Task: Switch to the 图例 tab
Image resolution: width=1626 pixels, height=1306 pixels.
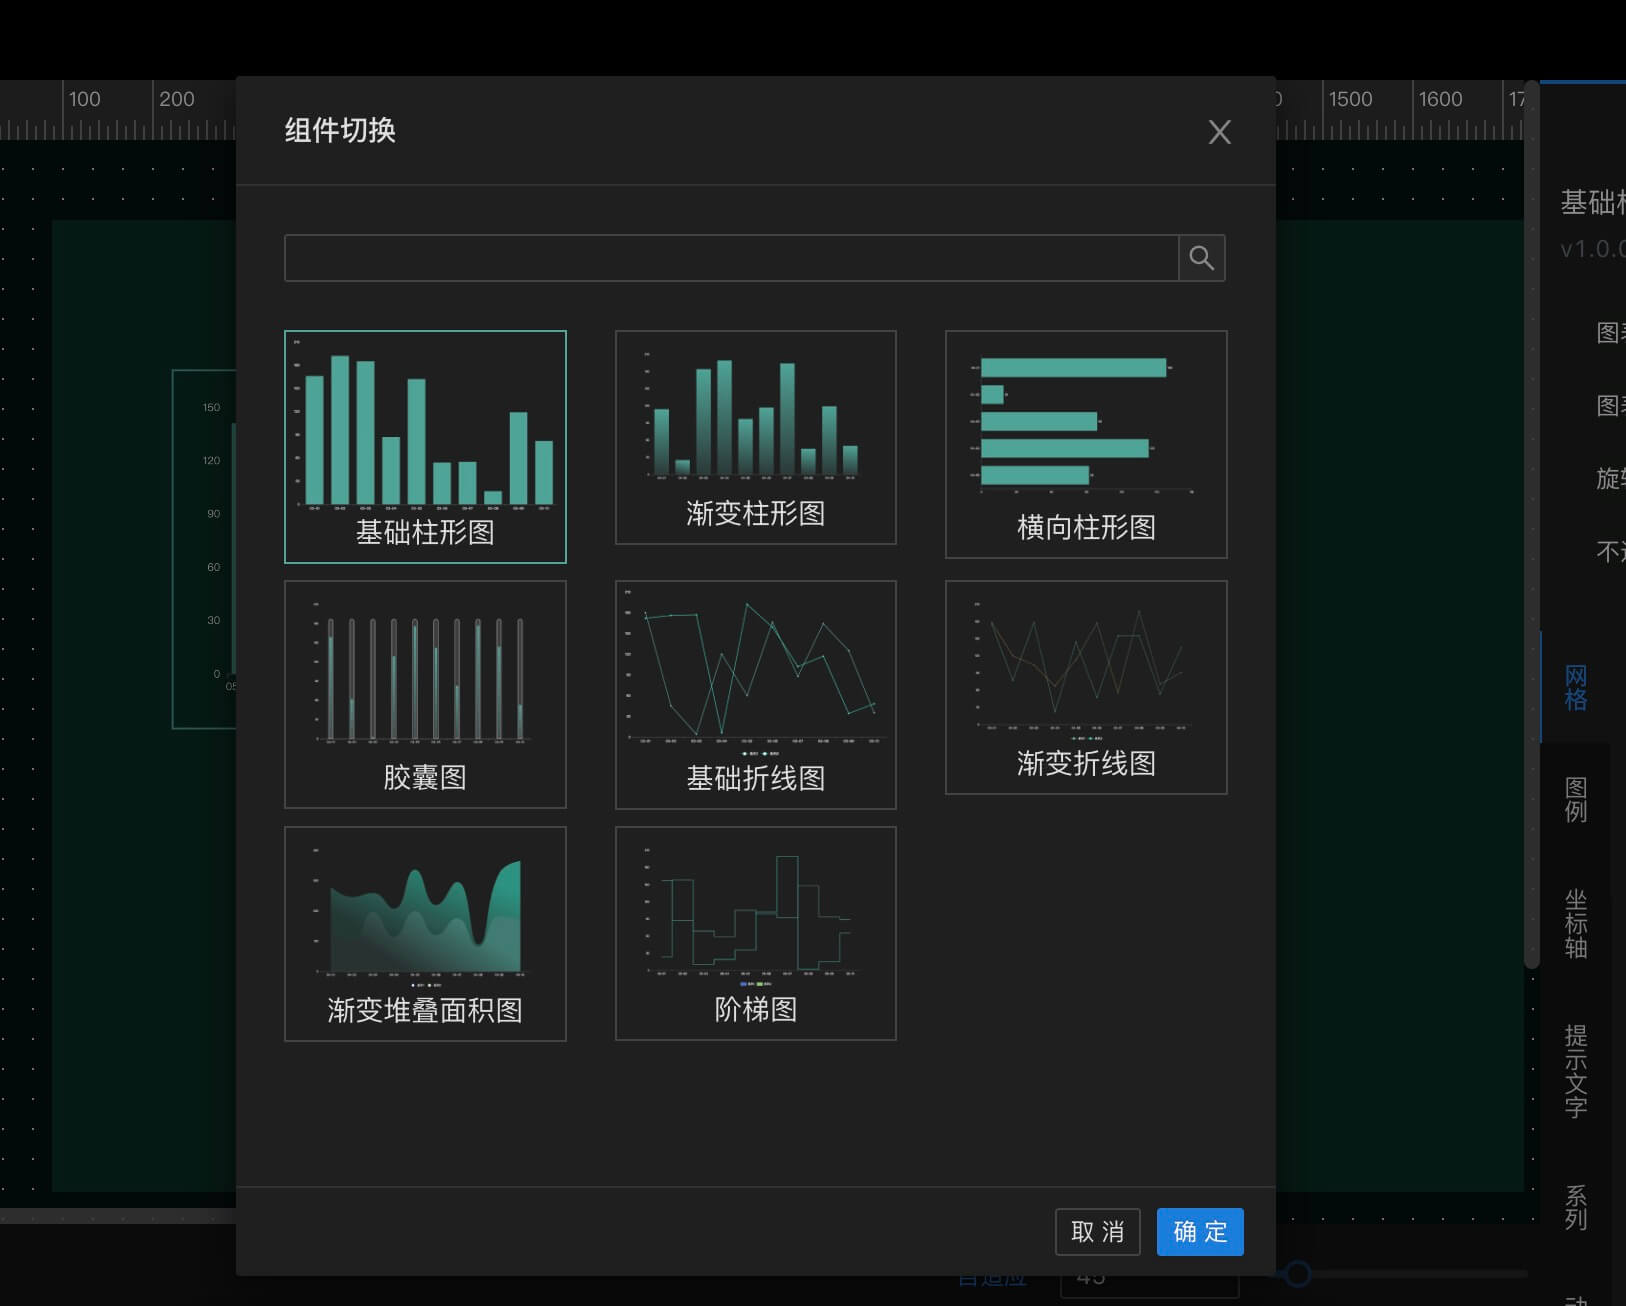Action: pos(1576,799)
